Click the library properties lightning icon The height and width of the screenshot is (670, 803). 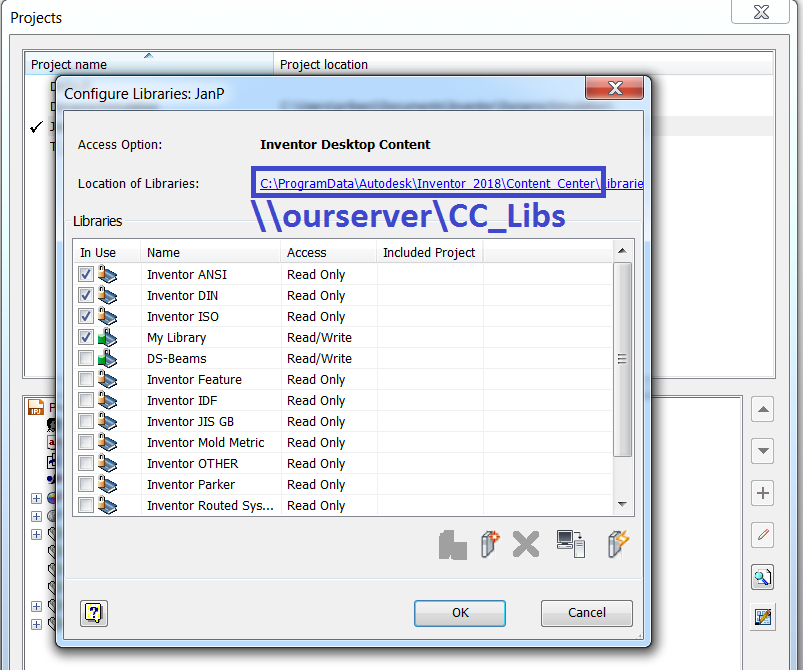pyautogui.click(x=617, y=544)
